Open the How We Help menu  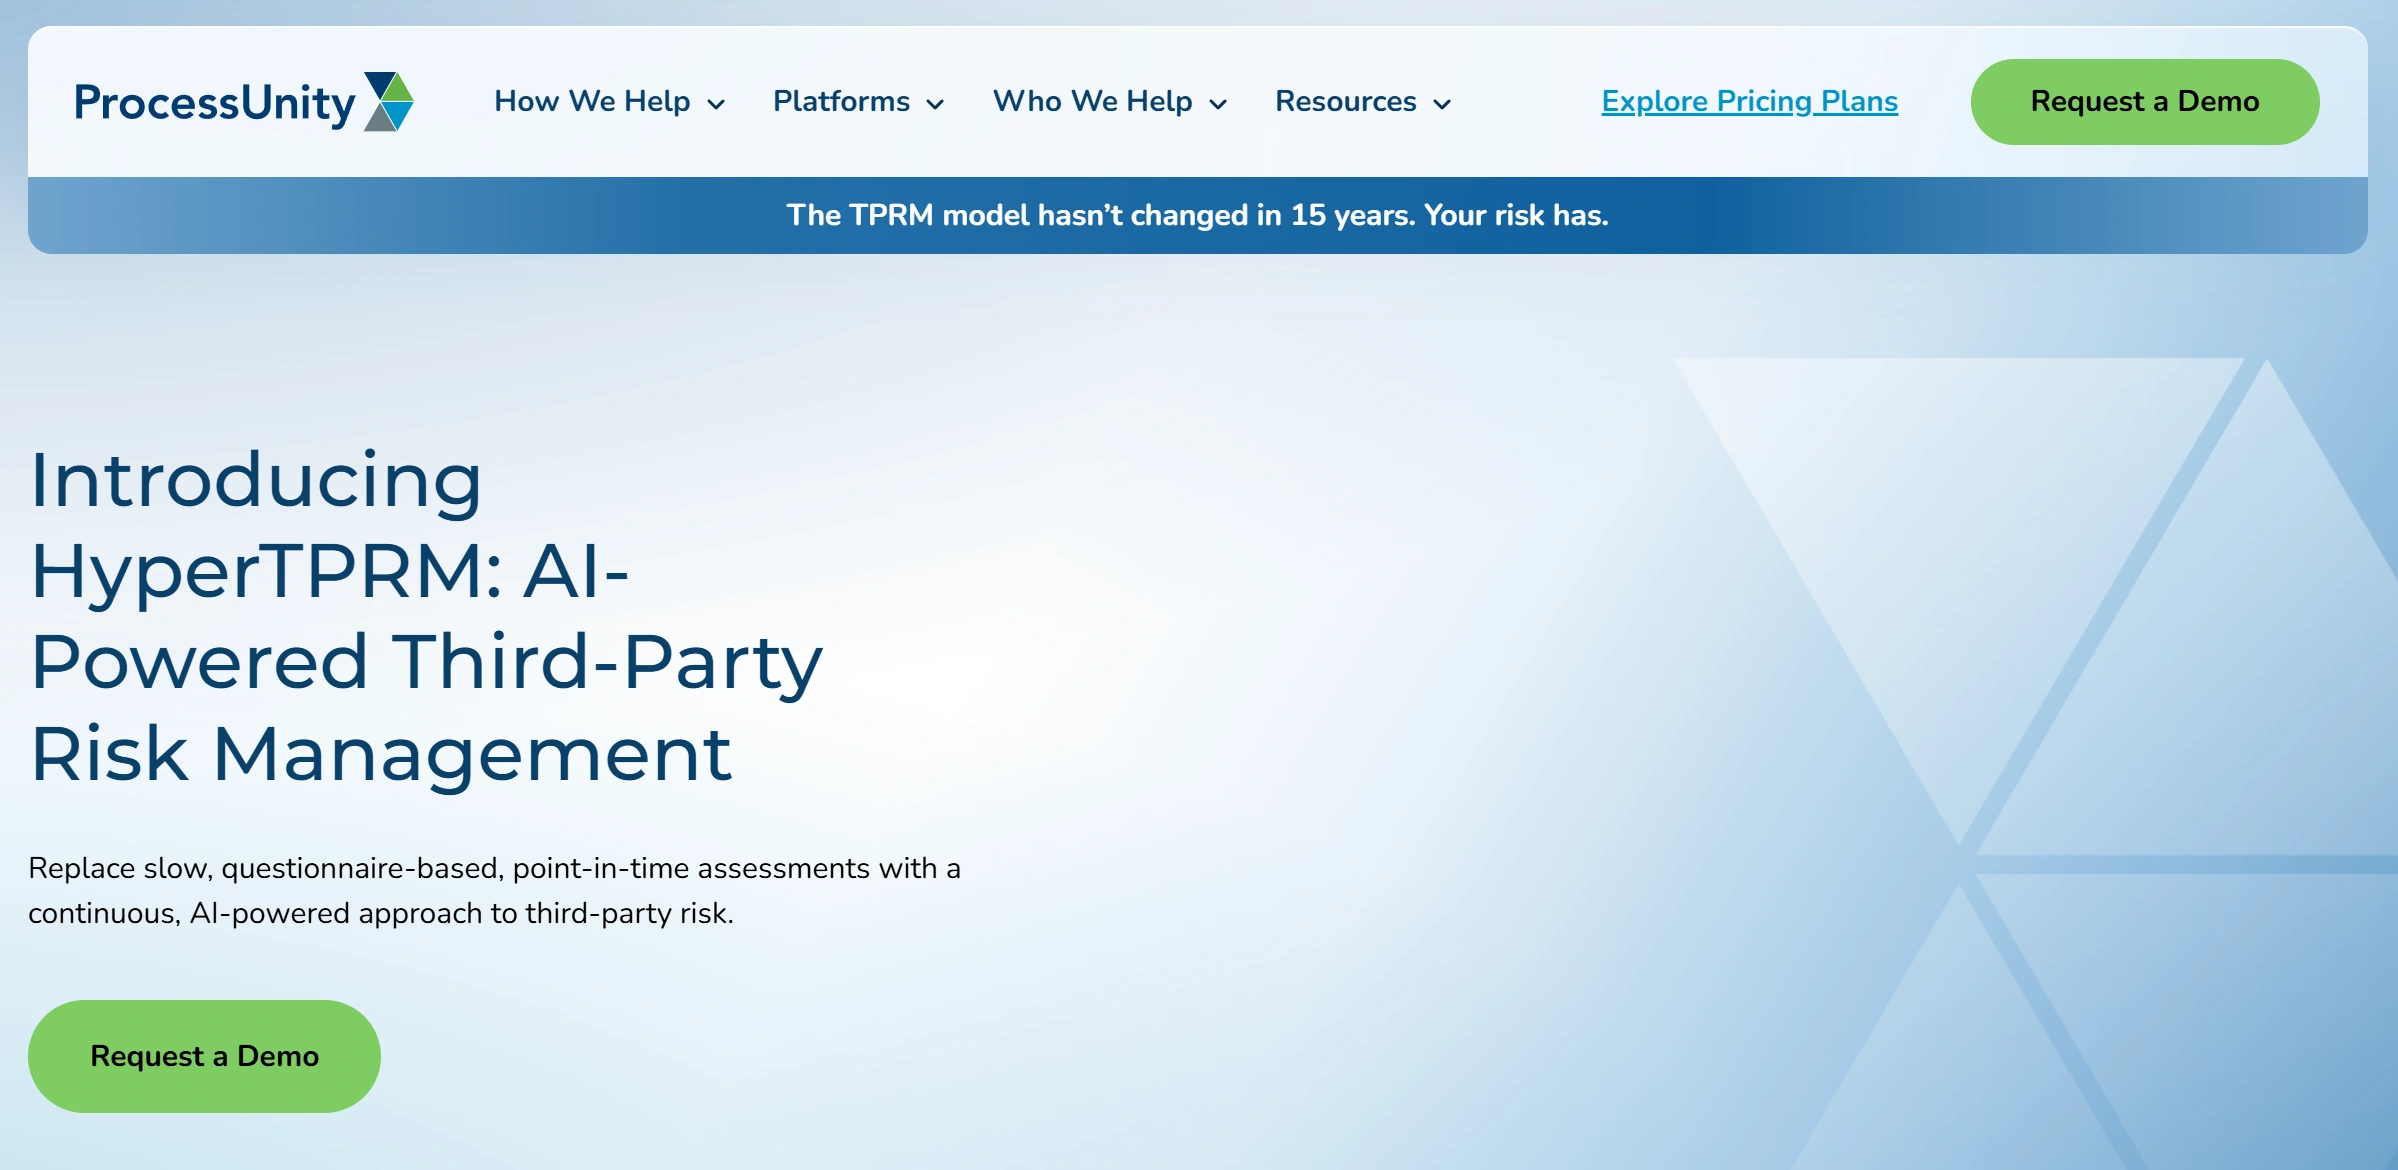point(592,102)
